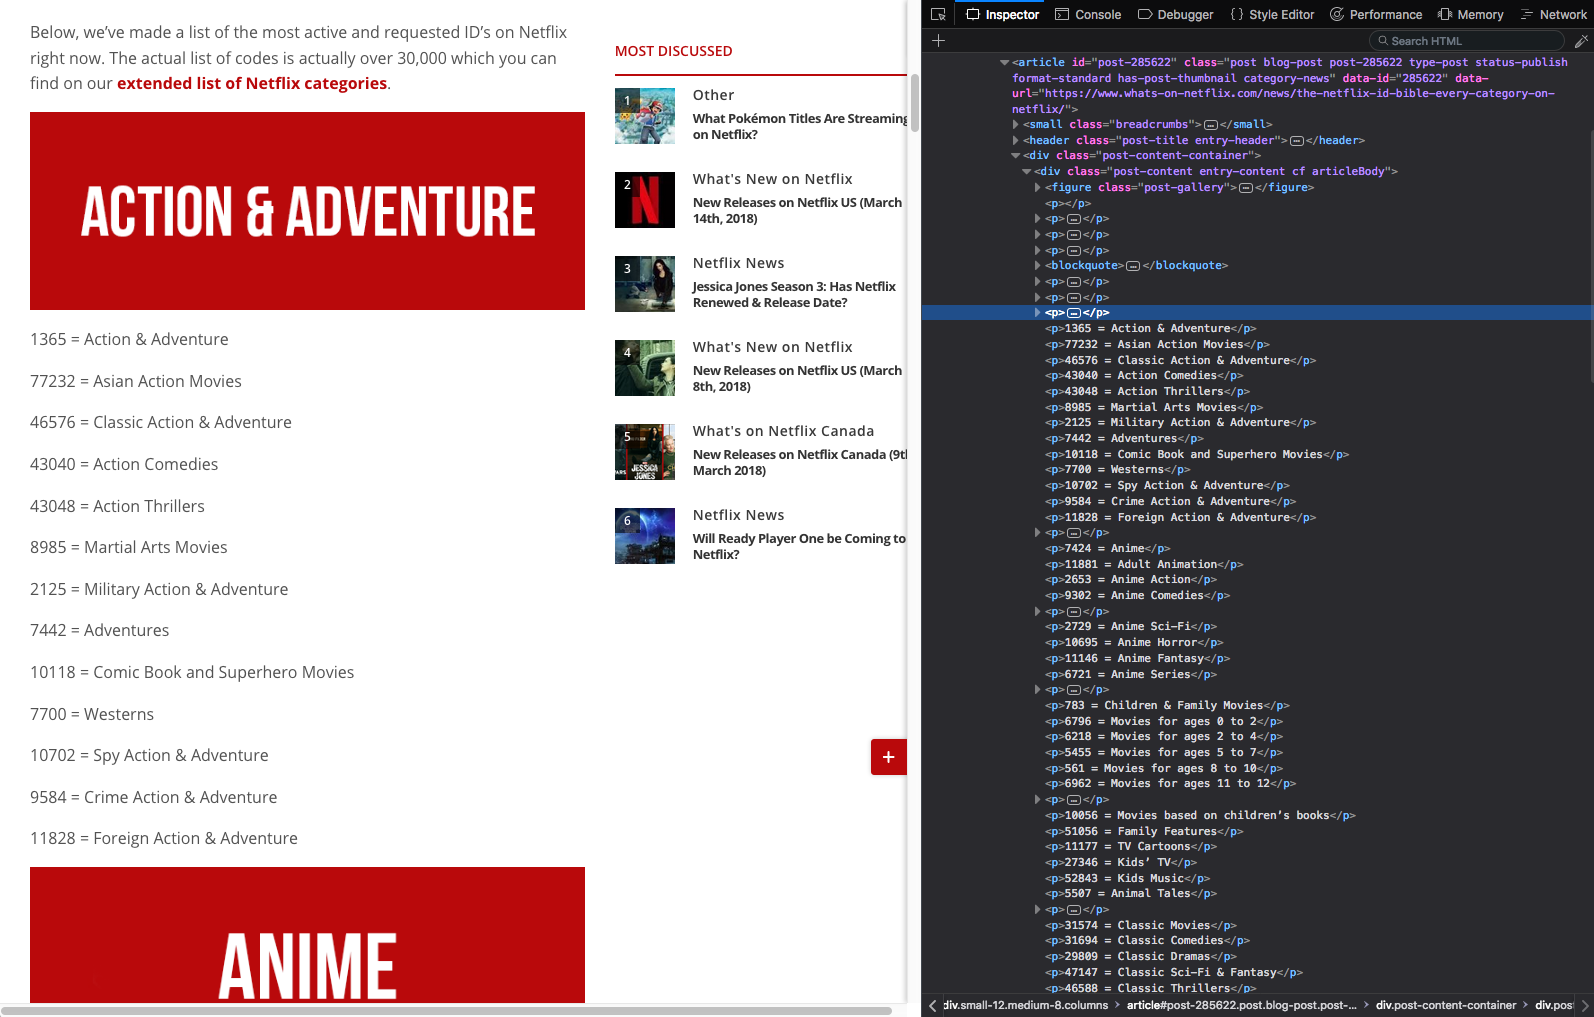Expand the highlighted selected p node
The image size is (1594, 1017).
(x=1038, y=313)
